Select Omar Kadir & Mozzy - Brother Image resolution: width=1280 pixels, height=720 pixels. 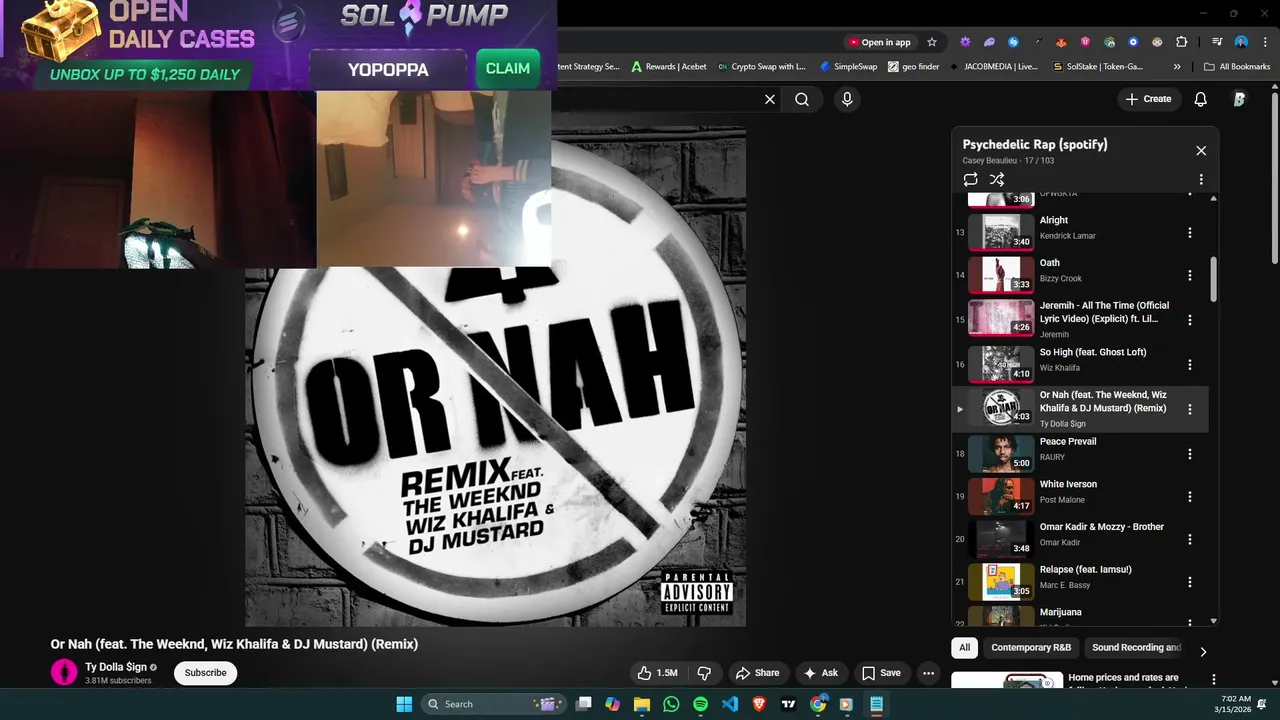click(x=1078, y=538)
